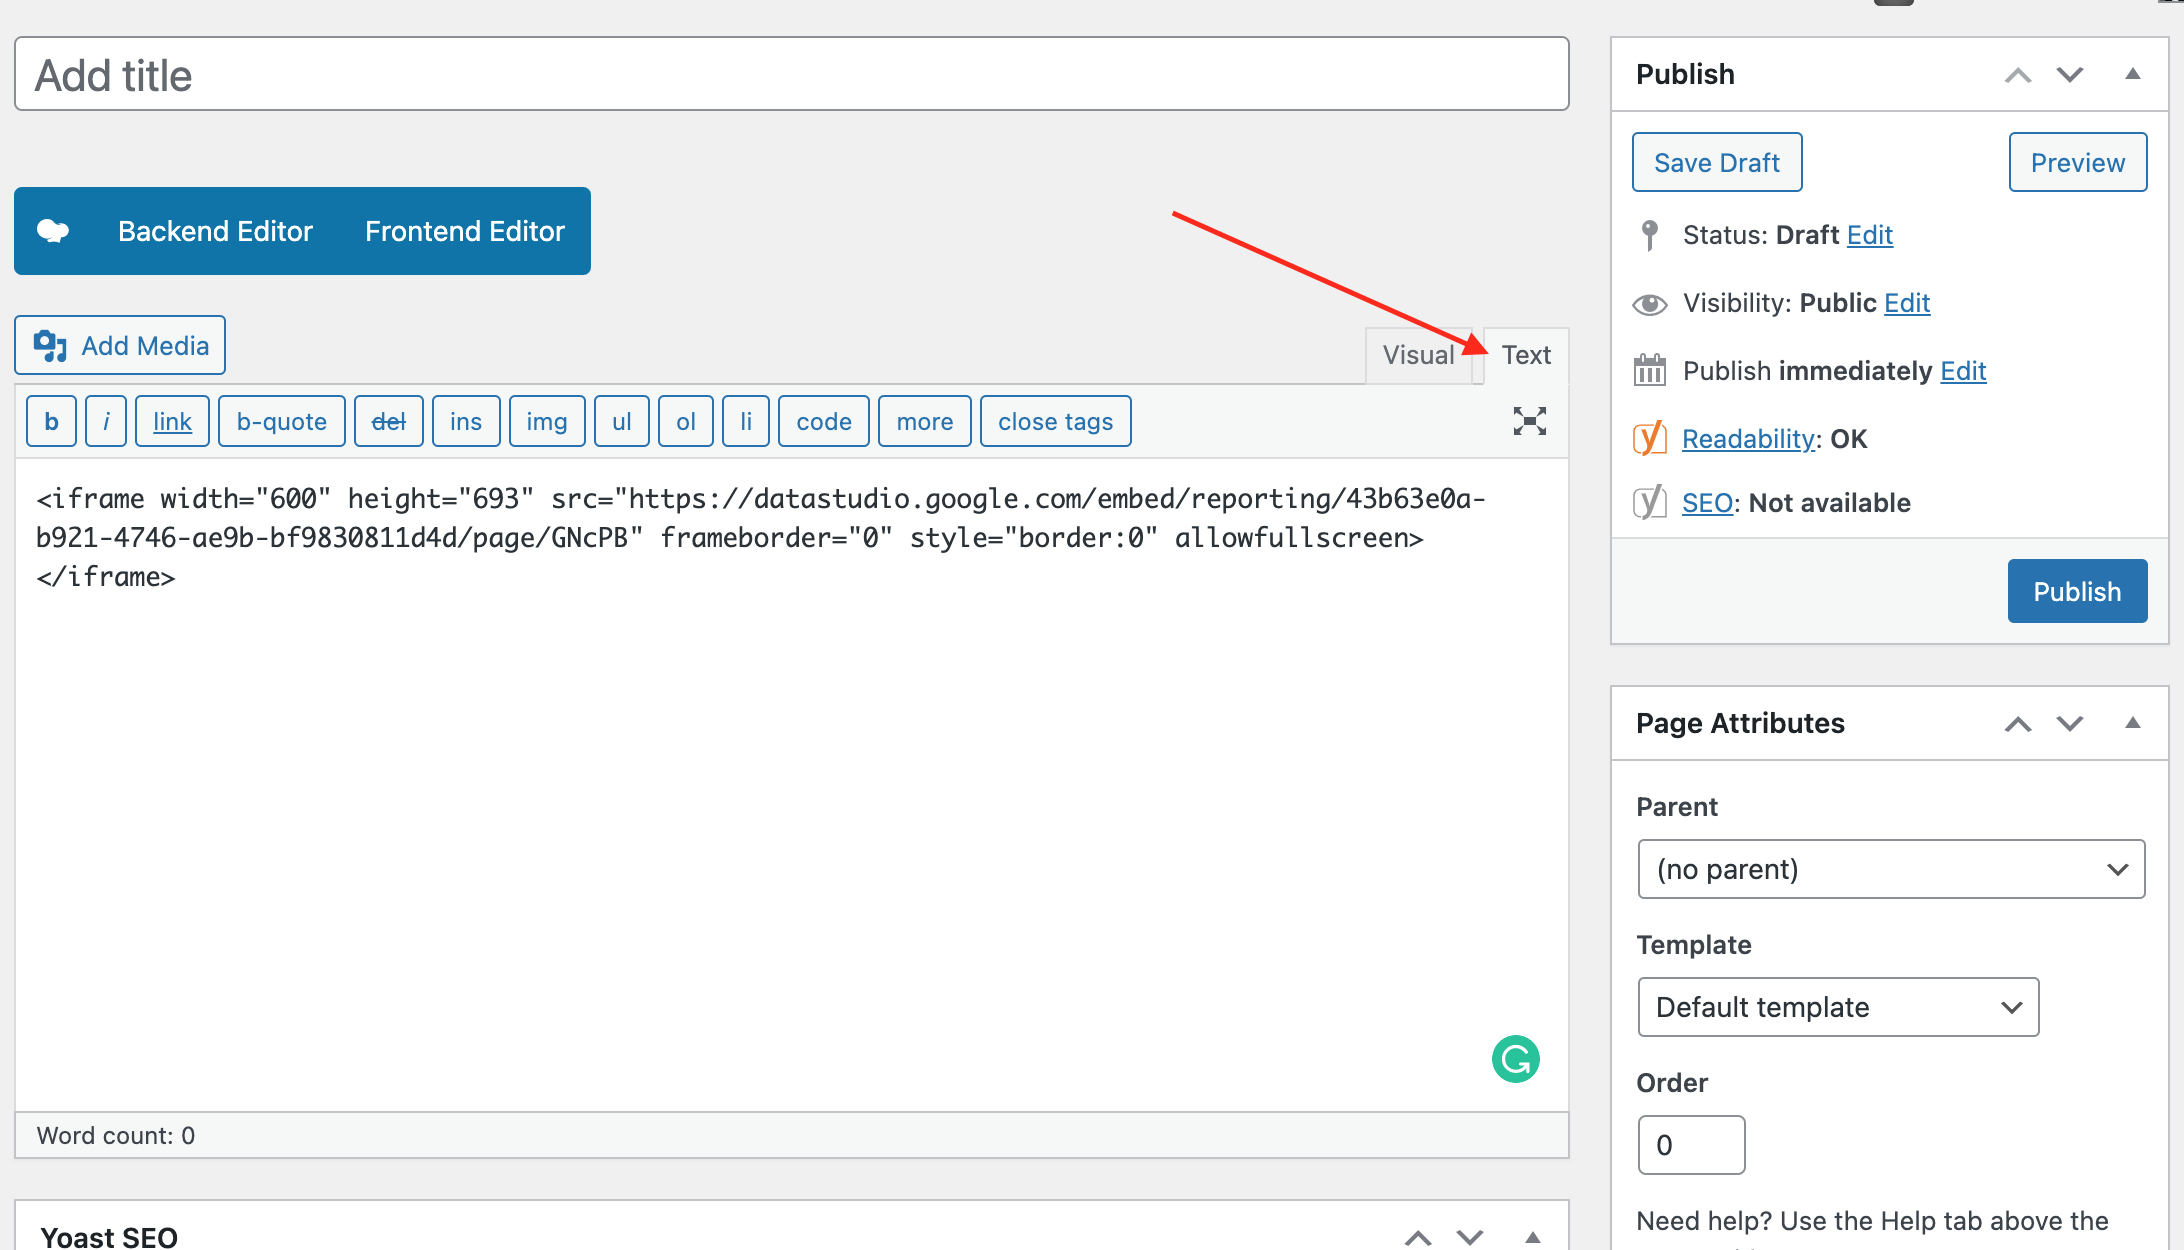Image resolution: width=2184 pixels, height=1250 pixels.
Task: Click the Add Media button
Action: click(x=120, y=346)
